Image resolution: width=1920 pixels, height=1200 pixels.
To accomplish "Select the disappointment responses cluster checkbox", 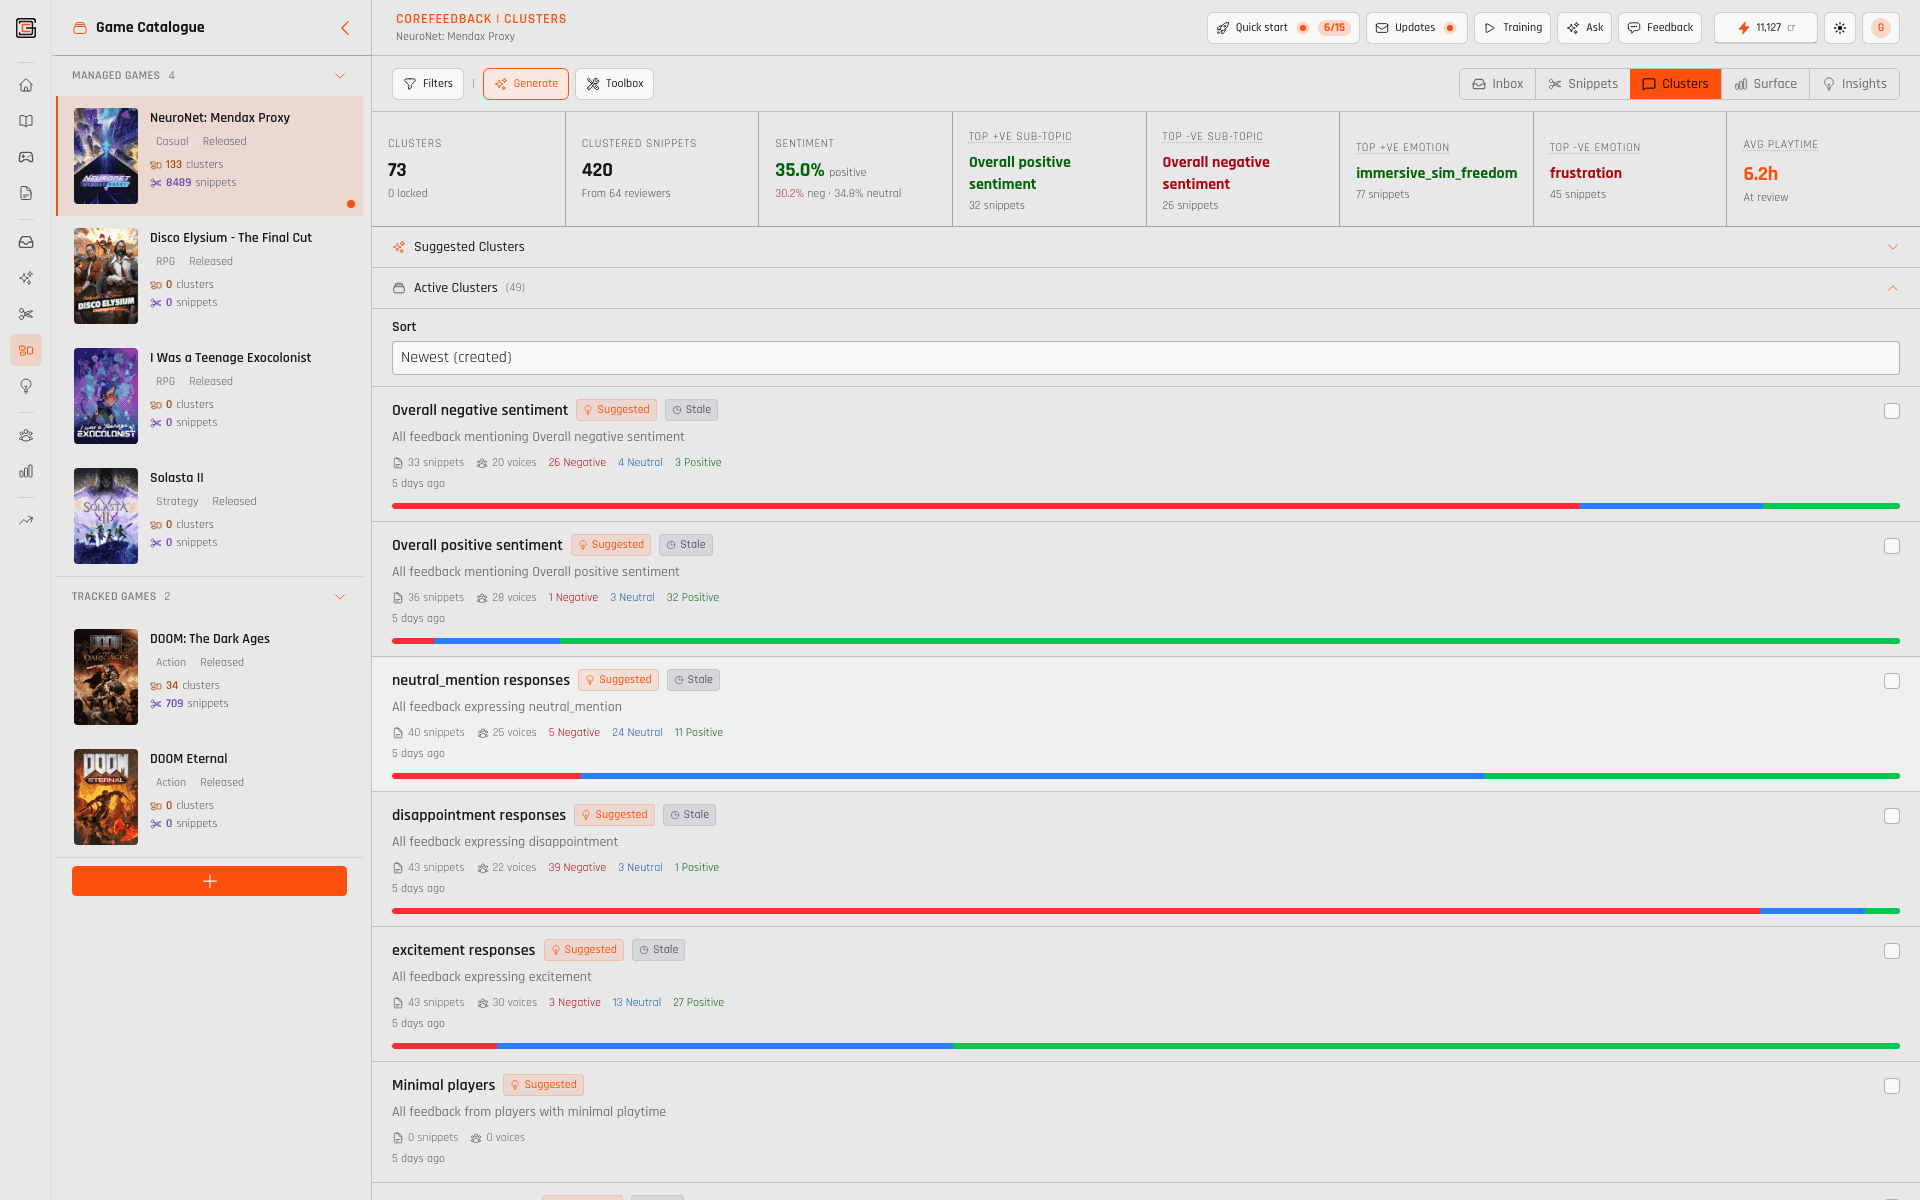I will [x=1891, y=816].
